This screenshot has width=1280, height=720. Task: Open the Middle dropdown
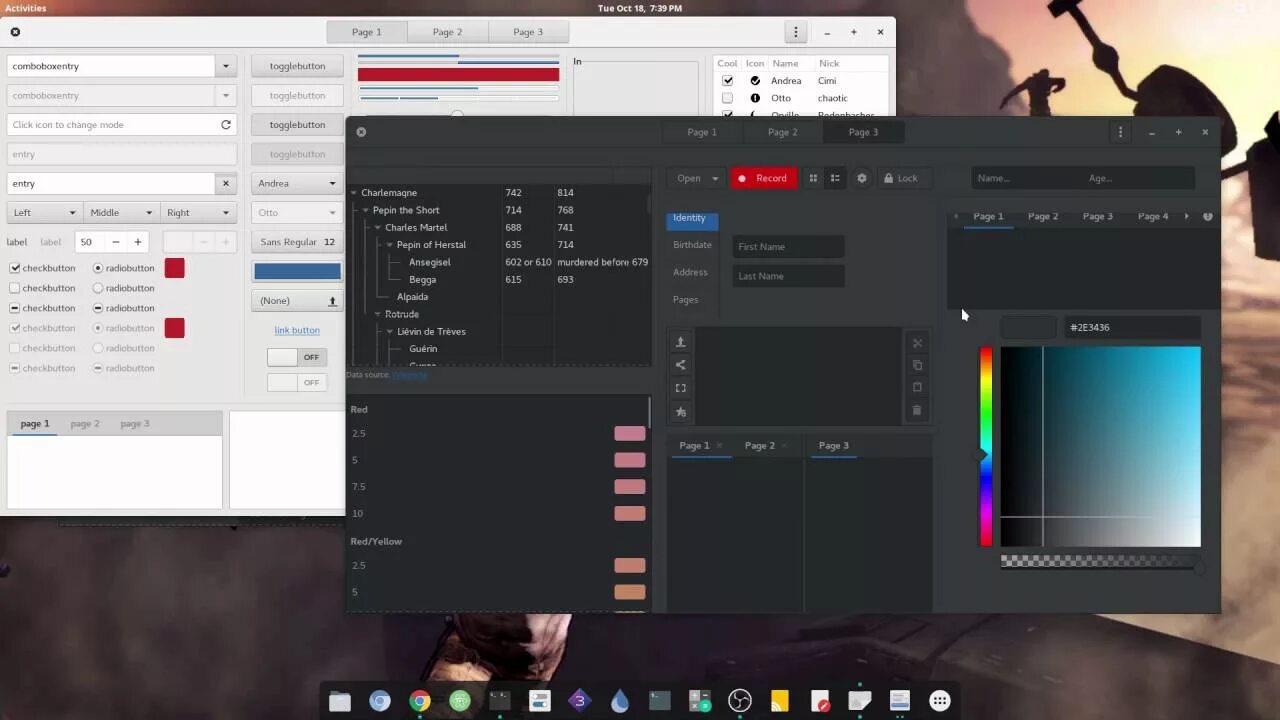coord(122,212)
